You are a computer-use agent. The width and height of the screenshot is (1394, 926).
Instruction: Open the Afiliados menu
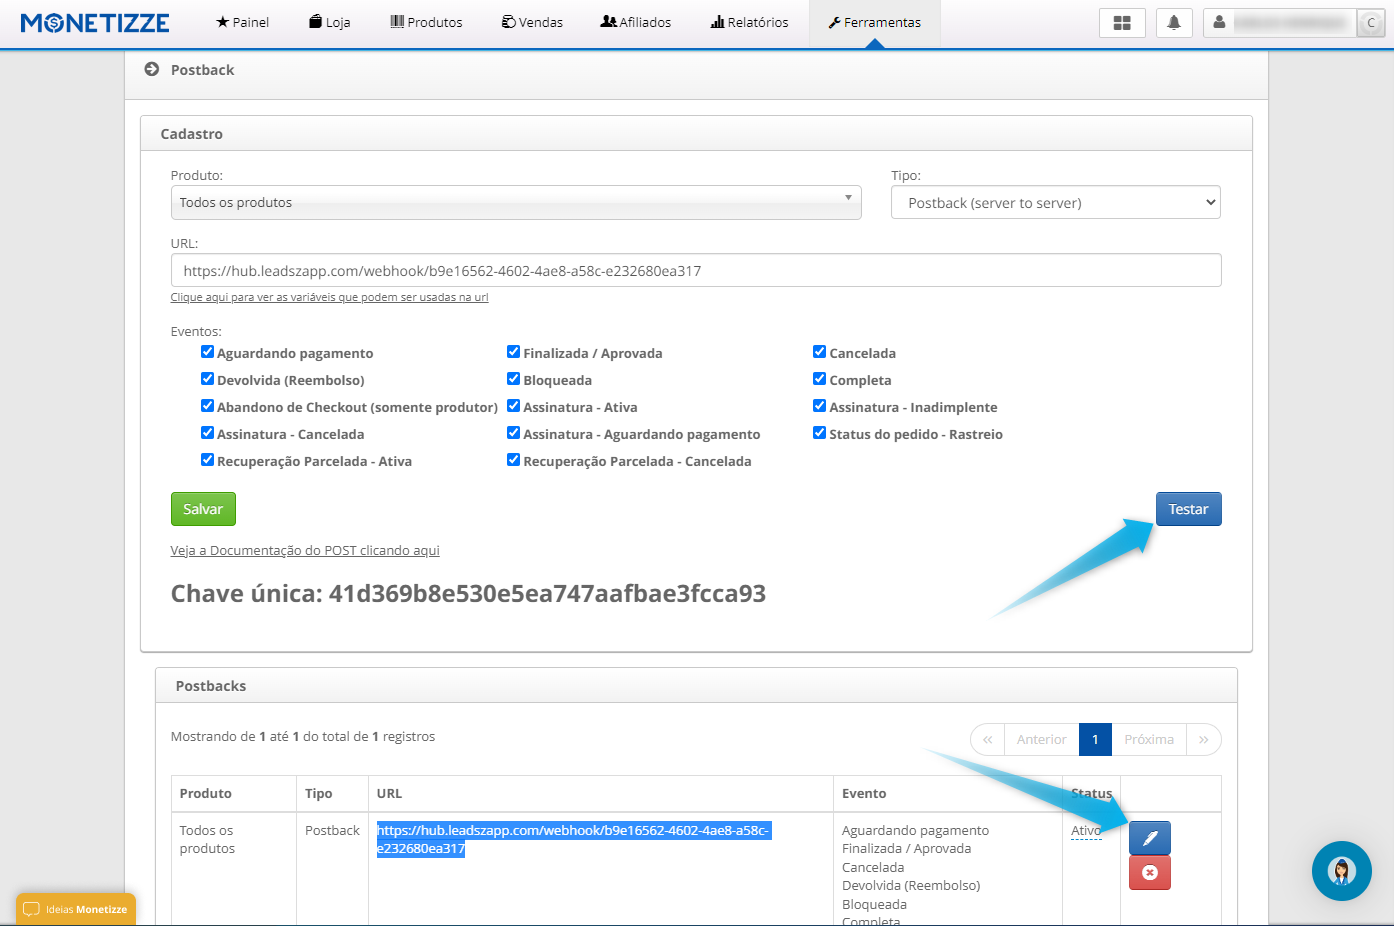coord(635,22)
